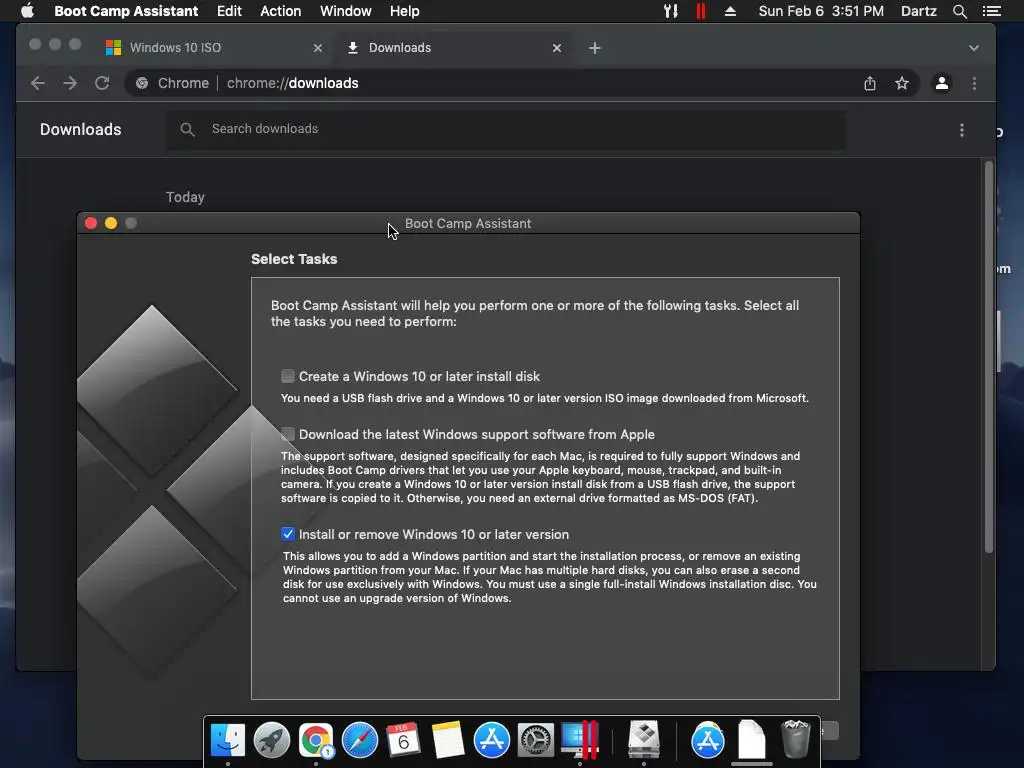Open App Store icon beside the document
Viewport: 1024px width, 768px height.
click(708, 740)
